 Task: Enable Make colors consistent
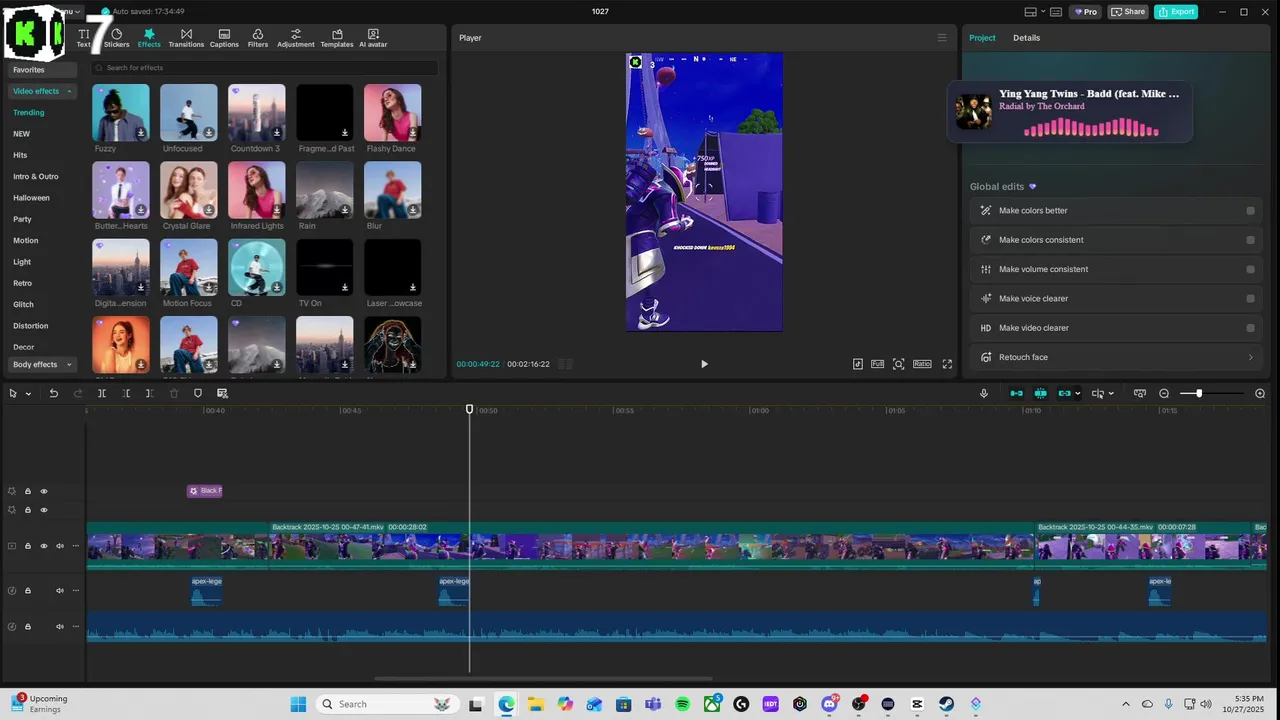[1250, 240]
